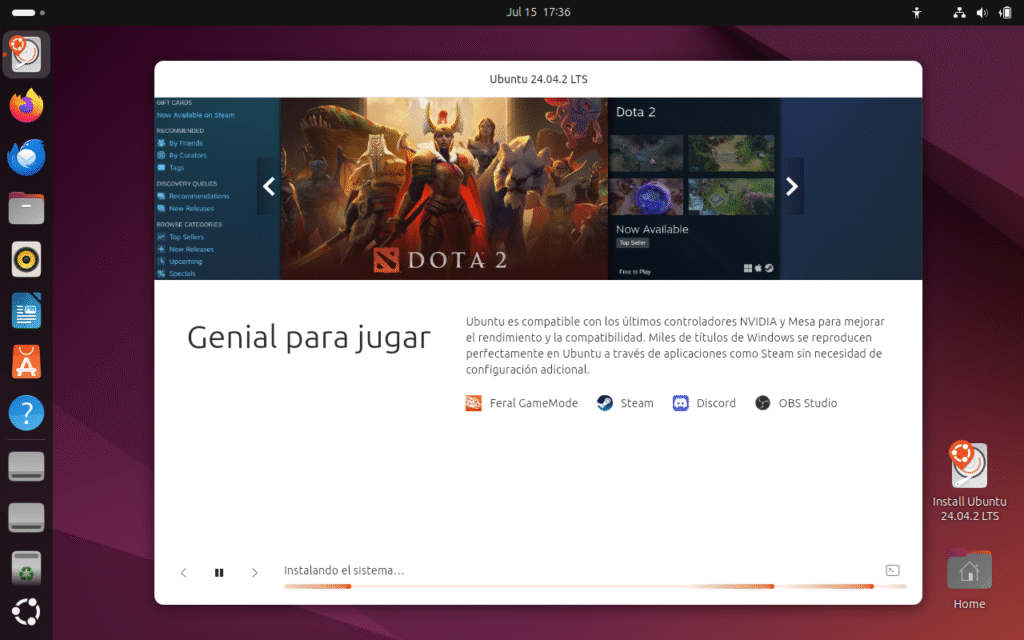
Task: Click the 'Top Seller' tag under Now Available
Action: point(632,243)
